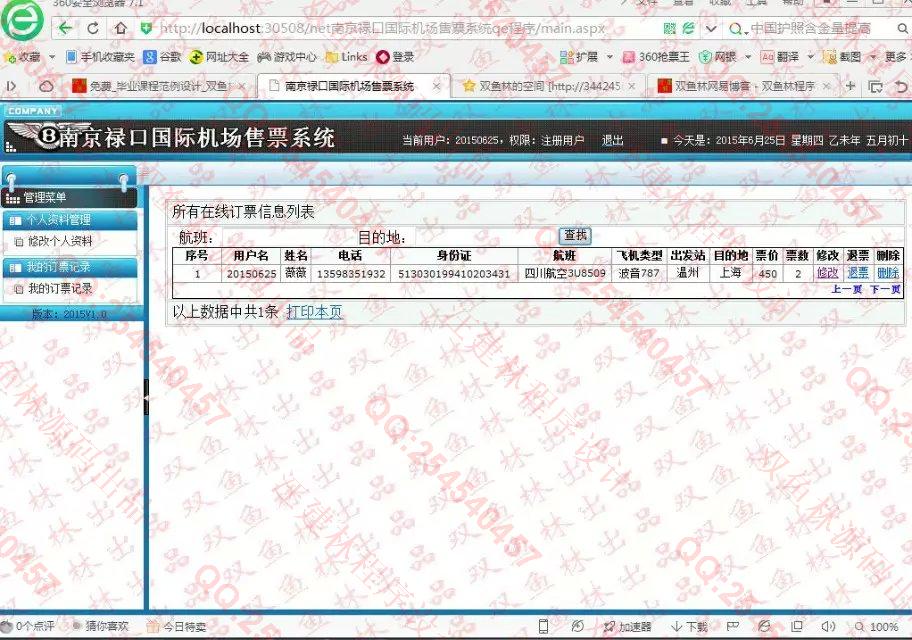This screenshot has height=640, width=912.
Task: Click 删除 link in order row
Action: point(888,272)
